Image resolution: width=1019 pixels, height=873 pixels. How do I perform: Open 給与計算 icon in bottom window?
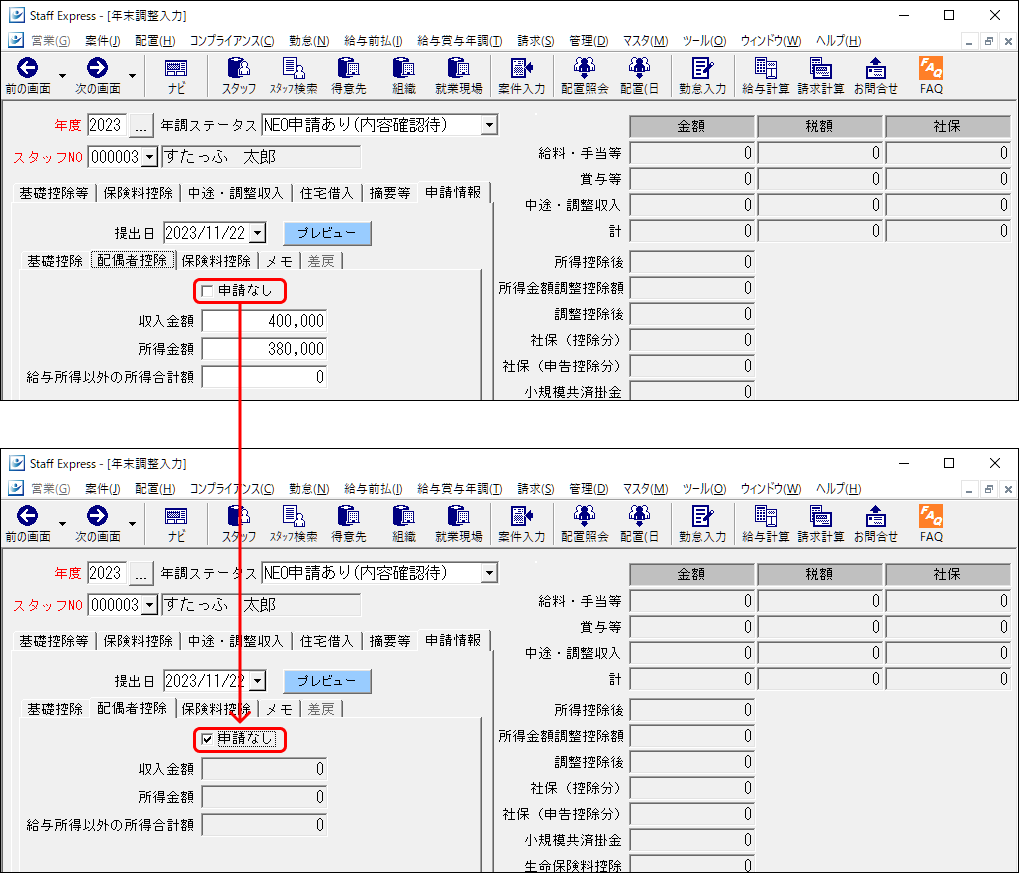(x=766, y=524)
